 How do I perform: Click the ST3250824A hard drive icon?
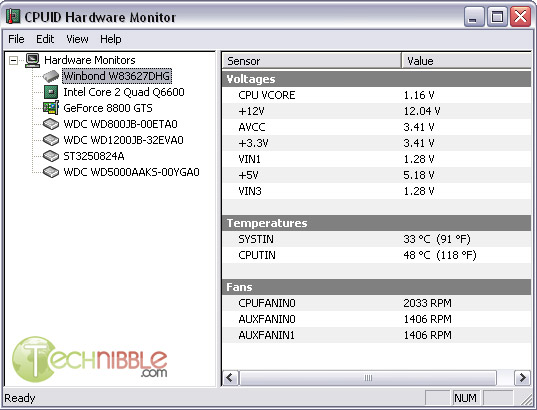[51, 156]
